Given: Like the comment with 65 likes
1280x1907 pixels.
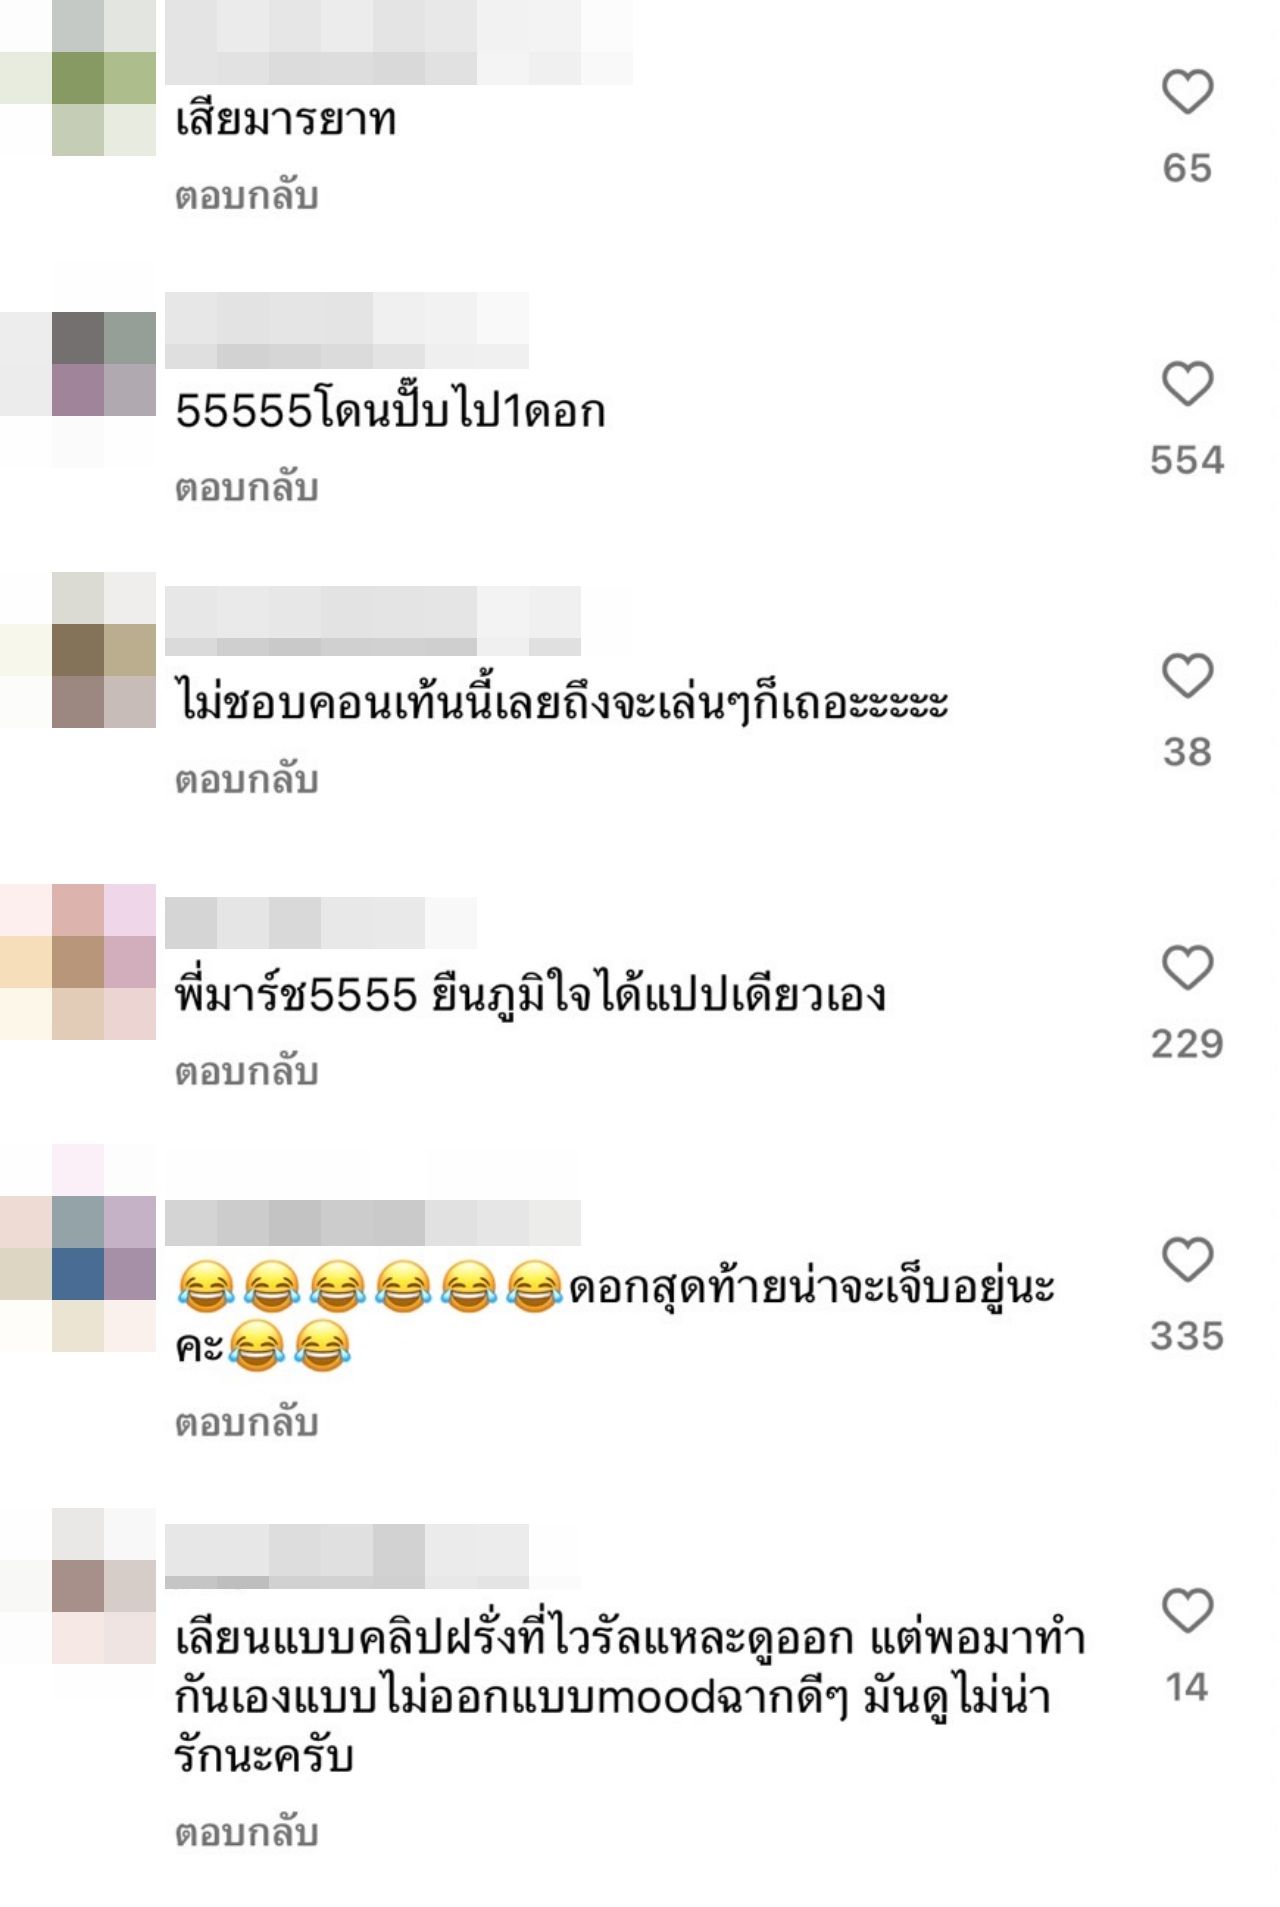Looking at the screenshot, I should [x=1187, y=92].
